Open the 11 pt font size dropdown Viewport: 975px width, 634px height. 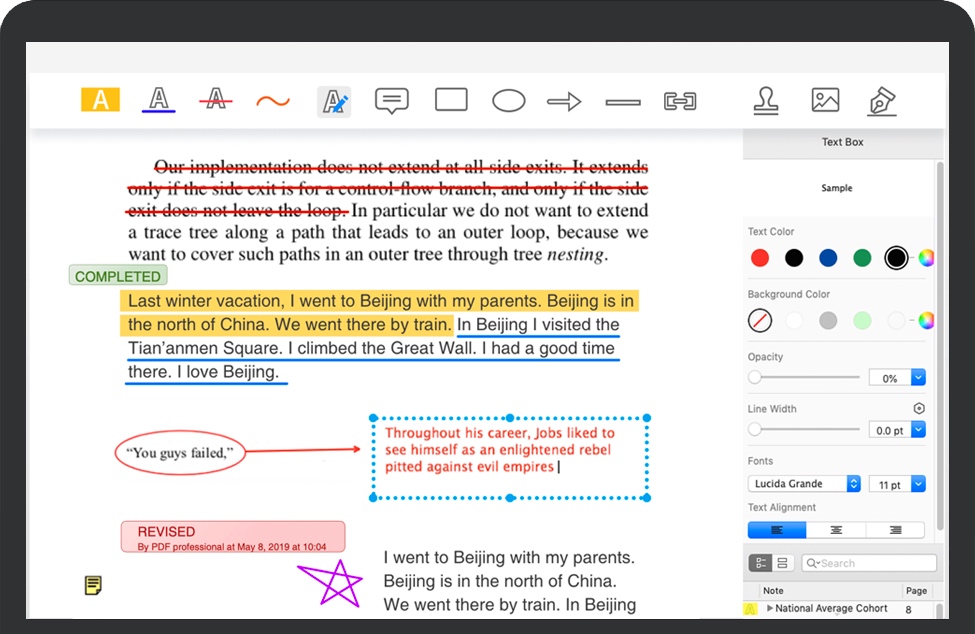tap(897, 483)
